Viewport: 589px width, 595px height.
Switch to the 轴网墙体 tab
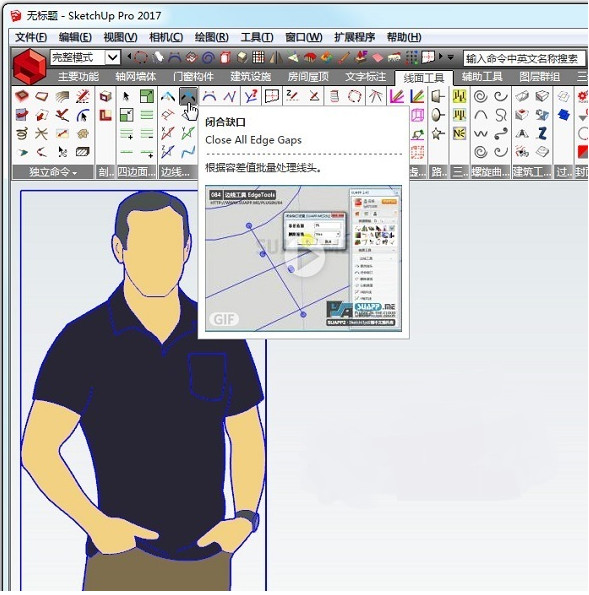point(135,77)
